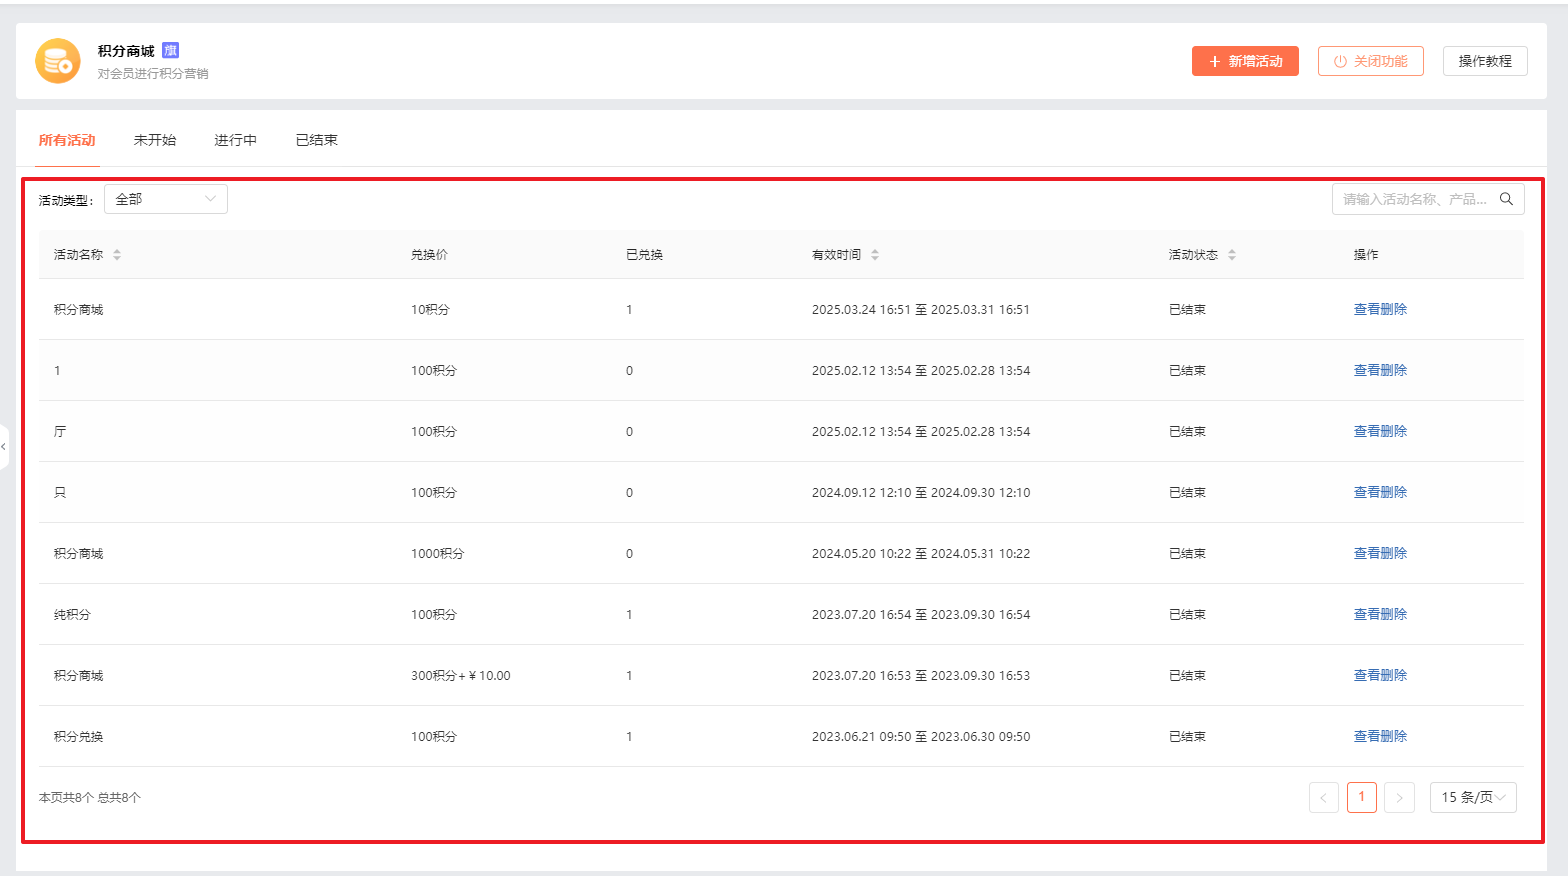The height and width of the screenshot is (876, 1568).
Task: Open the 操作教程 tutorial button
Action: pos(1484,61)
